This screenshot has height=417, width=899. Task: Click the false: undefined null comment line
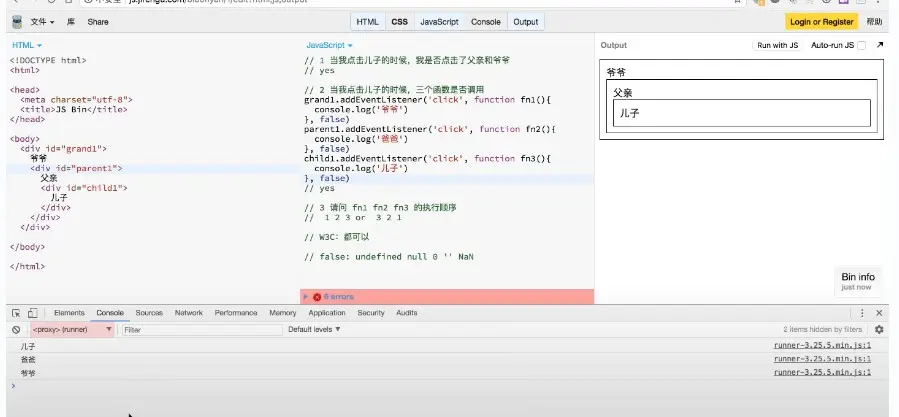coord(389,257)
